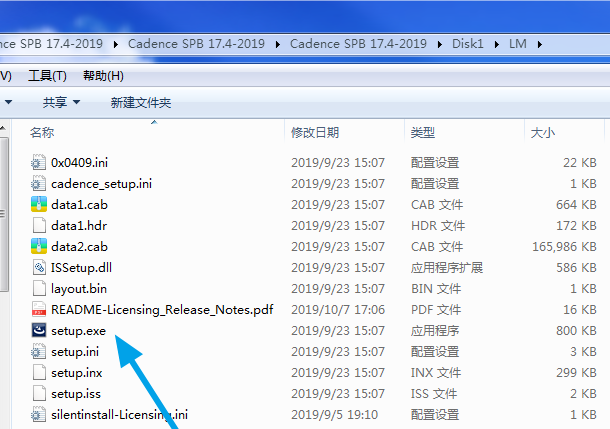This screenshot has height=429, width=610.
Task: Click the 2019/9/5 19:10 date cell
Action: click(335, 415)
